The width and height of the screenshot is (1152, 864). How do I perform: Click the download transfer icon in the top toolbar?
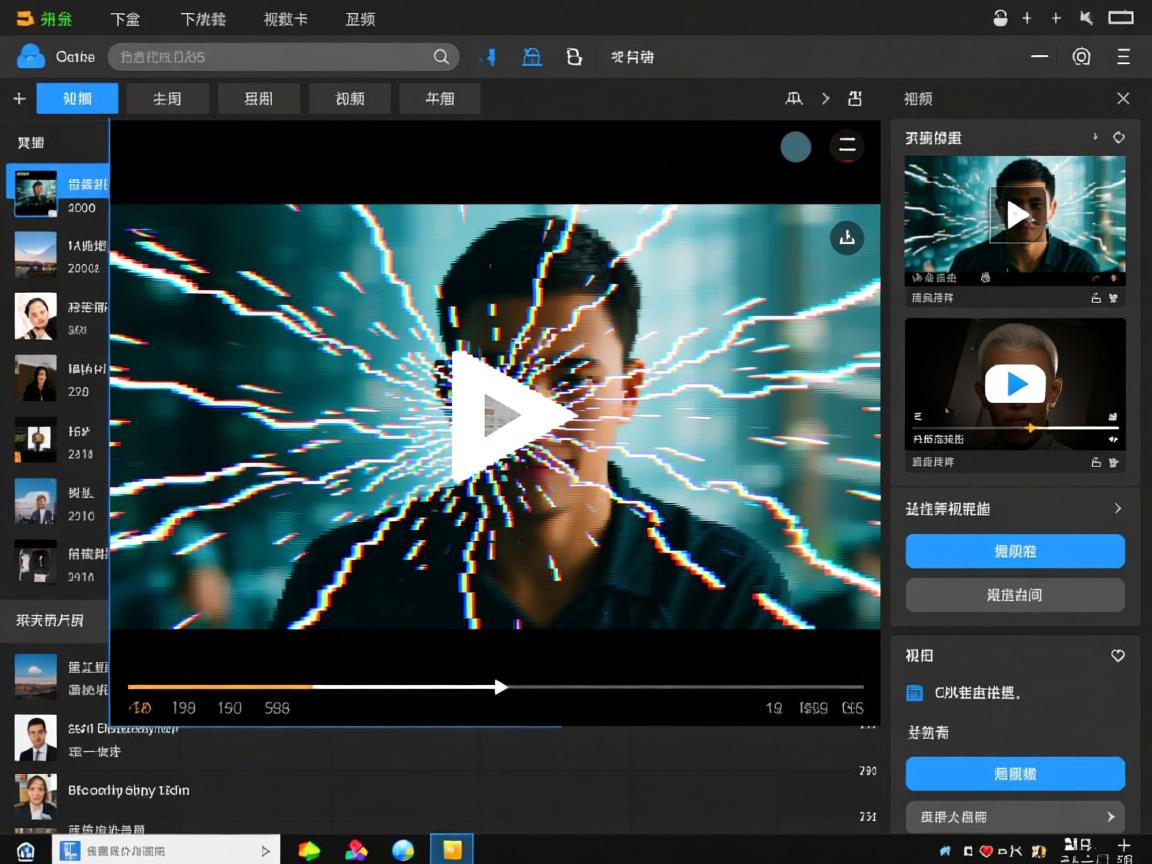tap(489, 57)
